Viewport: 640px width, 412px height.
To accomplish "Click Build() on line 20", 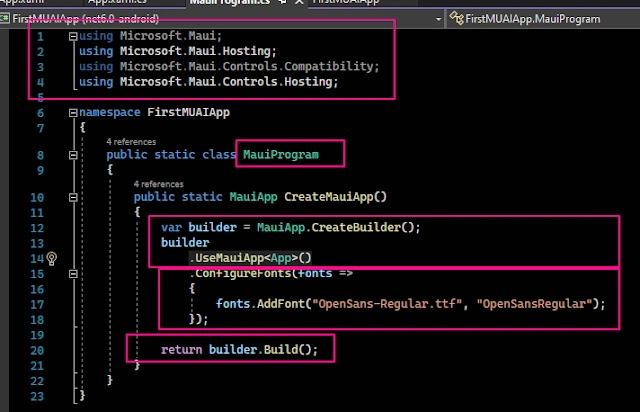I will coord(288,350).
